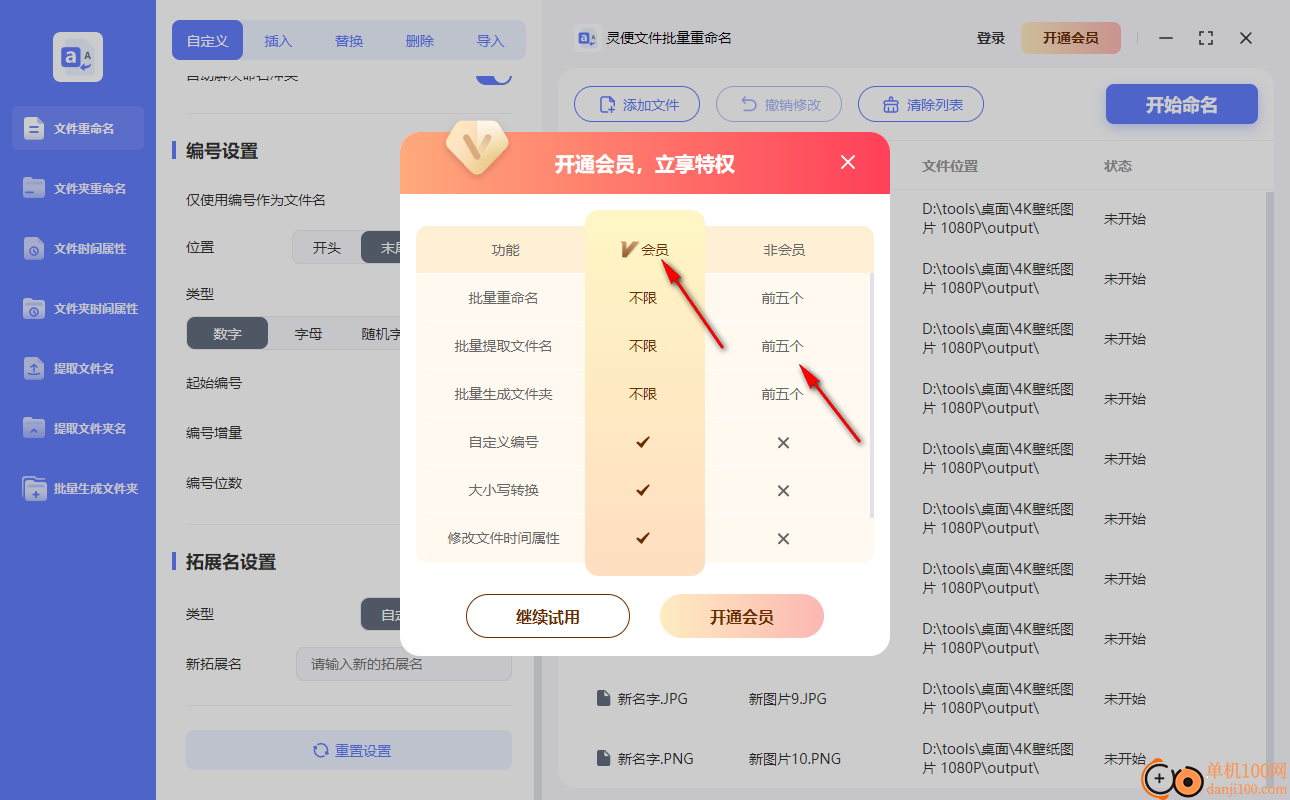Select 字母 numbering type
The height and width of the screenshot is (800, 1290).
tap(308, 333)
